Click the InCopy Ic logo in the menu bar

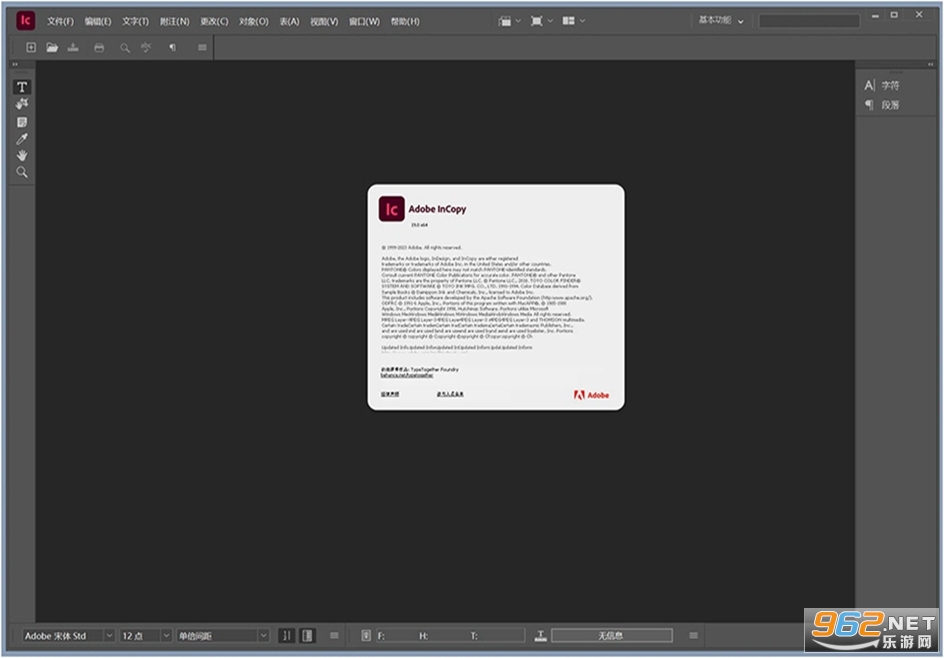[25, 20]
